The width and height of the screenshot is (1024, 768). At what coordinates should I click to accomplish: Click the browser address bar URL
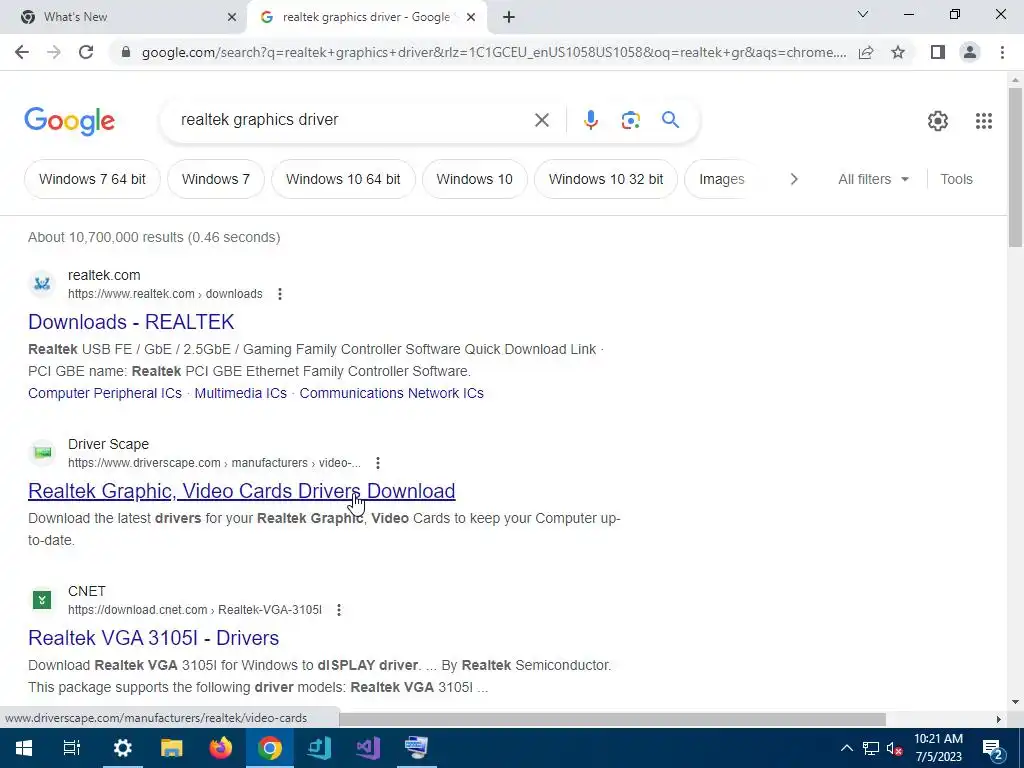pyautogui.click(x=494, y=52)
